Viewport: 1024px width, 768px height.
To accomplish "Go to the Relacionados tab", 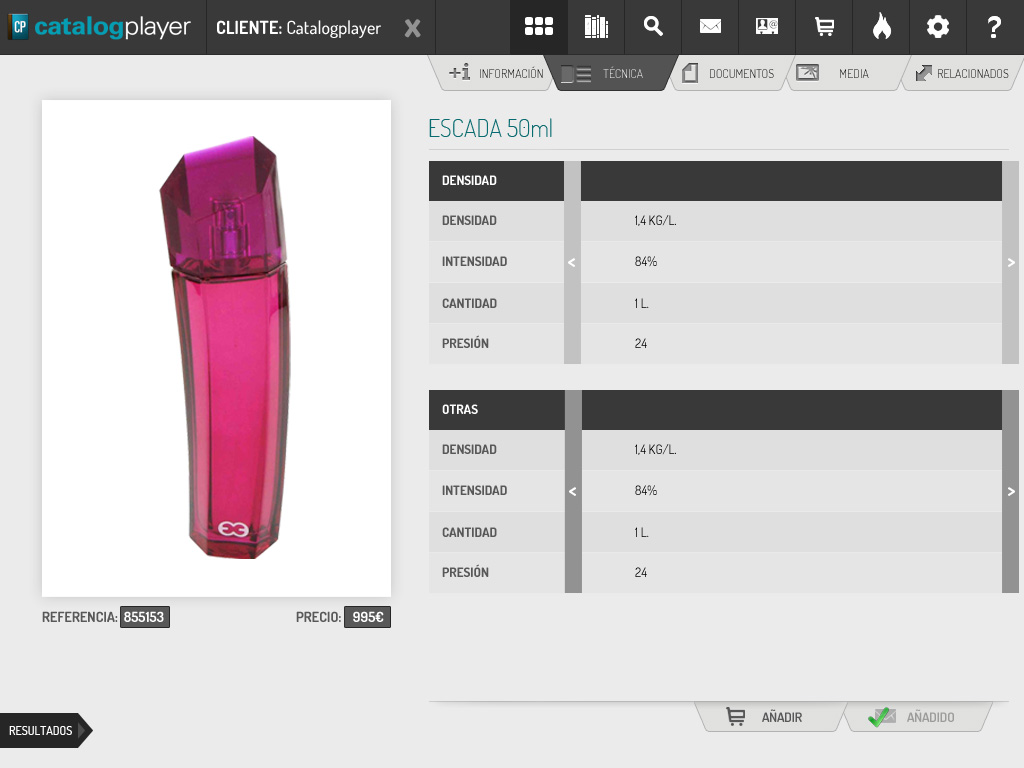I will point(962,73).
